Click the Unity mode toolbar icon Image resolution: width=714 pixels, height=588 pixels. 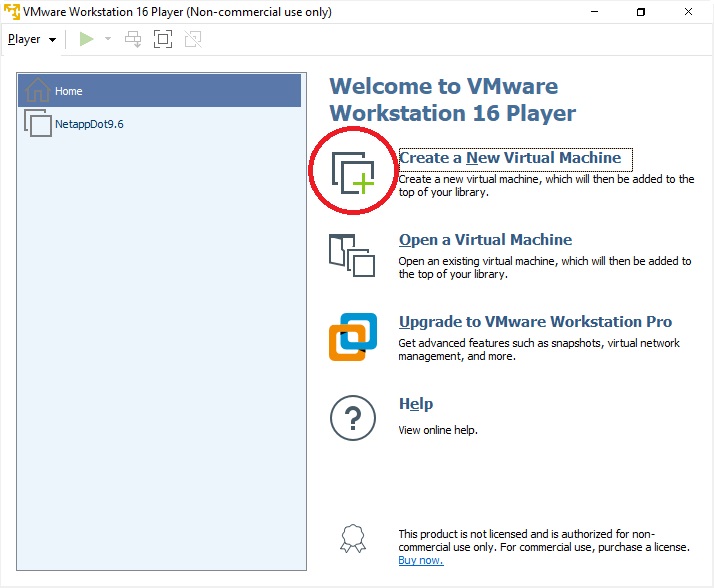193,39
